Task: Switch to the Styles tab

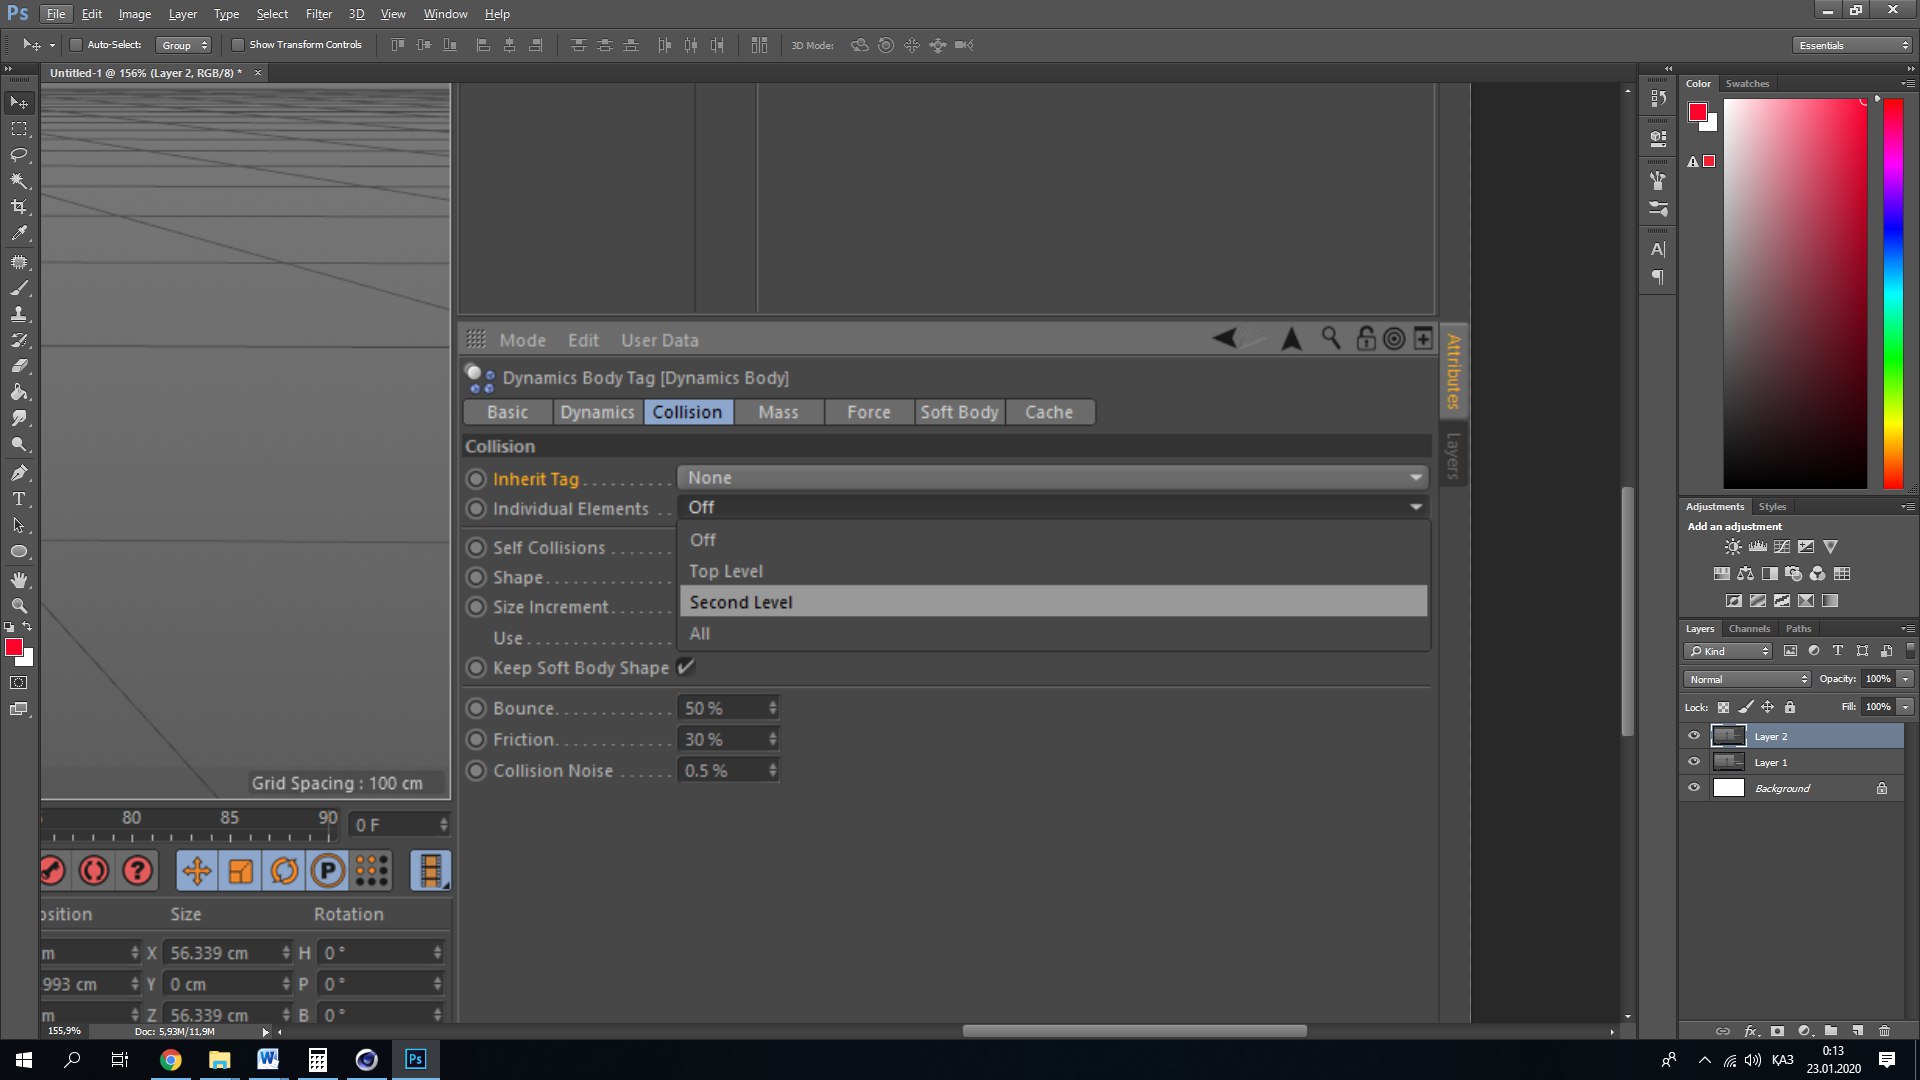Action: (x=1772, y=507)
